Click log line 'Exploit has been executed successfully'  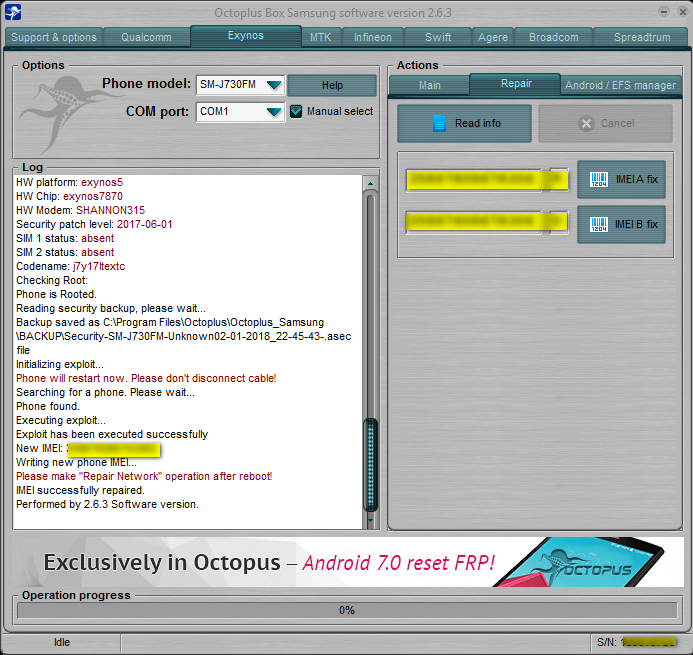coord(112,434)
